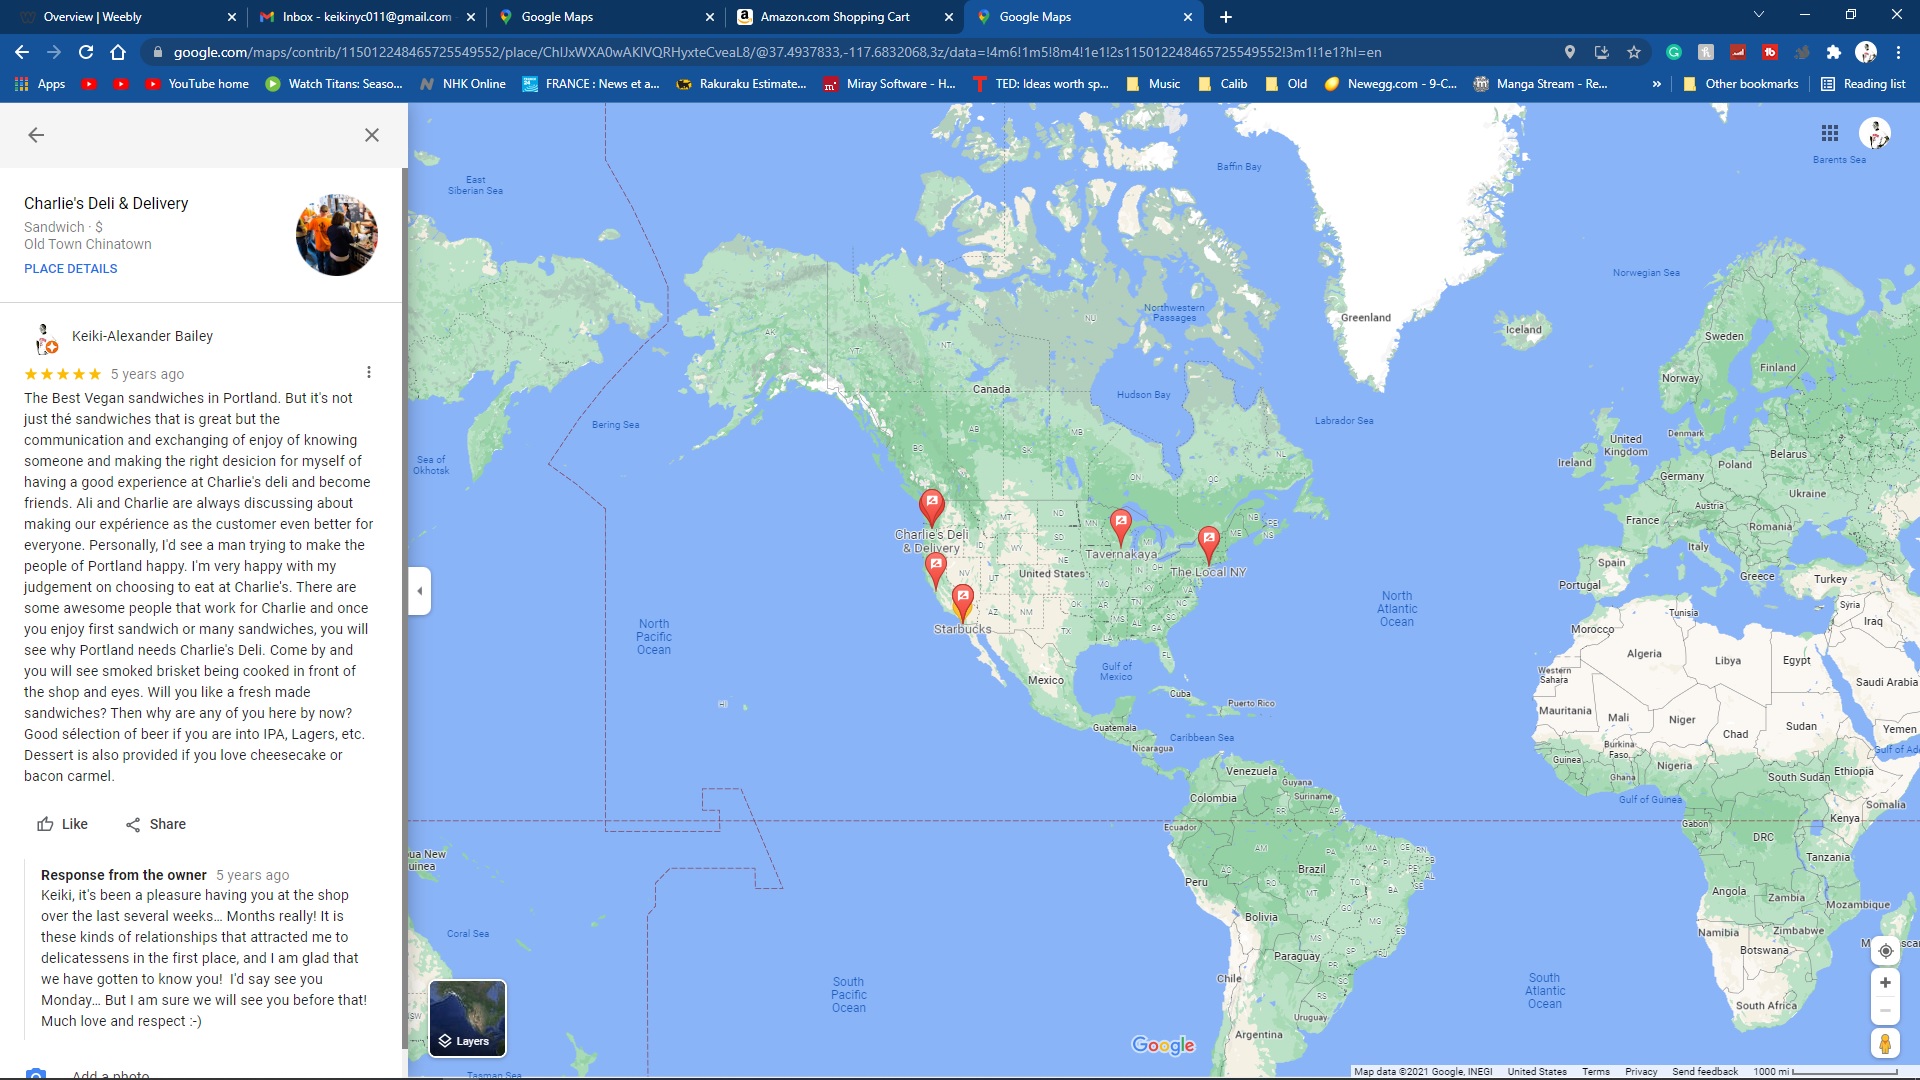Click the Charlie's Deli & Delivery map pin
Screen dimensions: 1920x1080
point(932,505)
